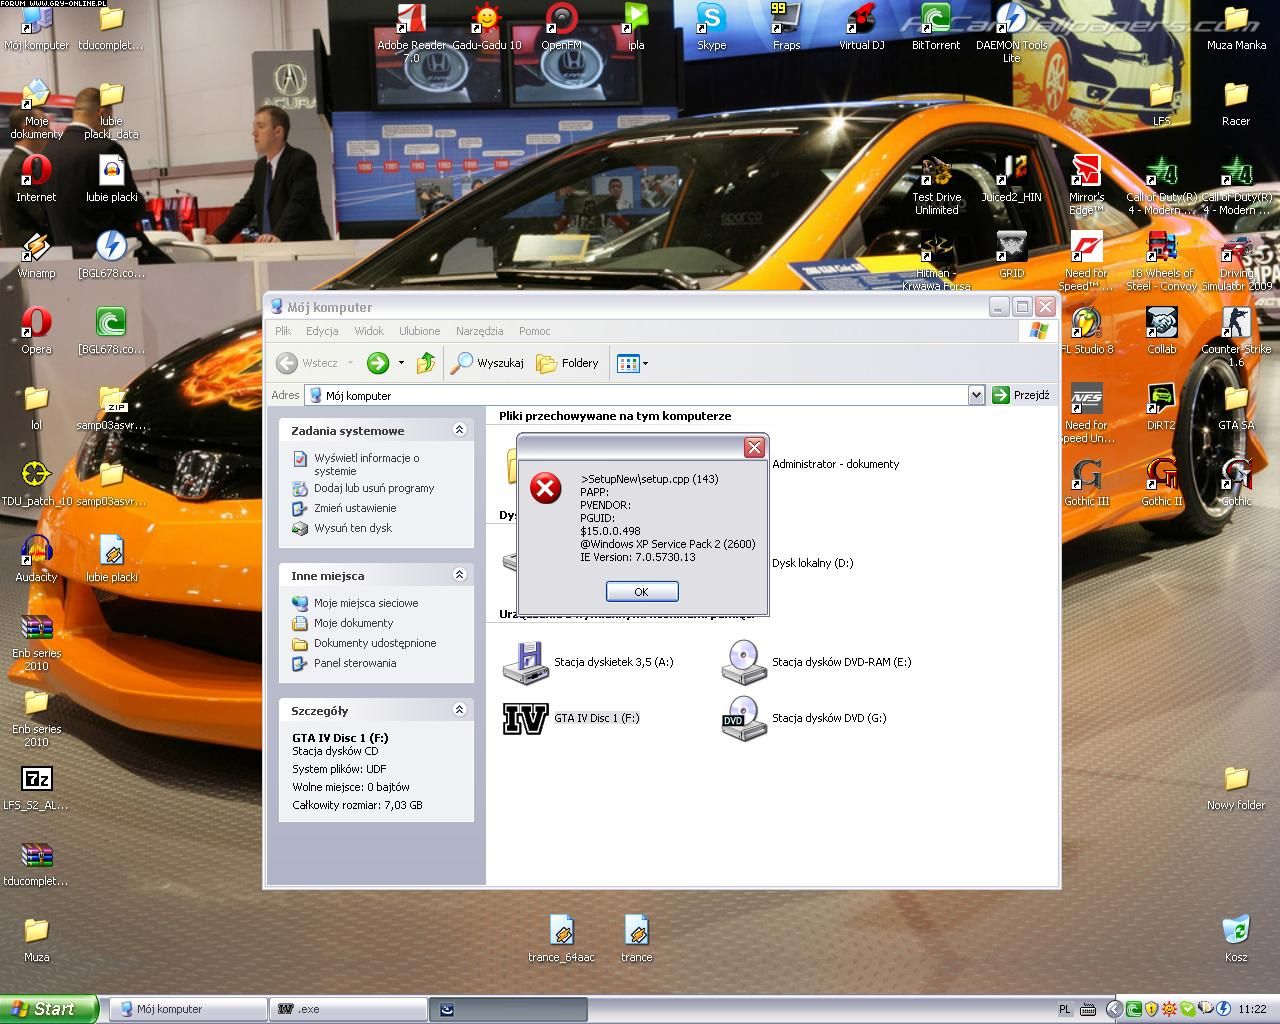Switch to the .exe taskbar button
The height and width of the screenshot is (1024, 1280).
click(x=348, y=1009)
